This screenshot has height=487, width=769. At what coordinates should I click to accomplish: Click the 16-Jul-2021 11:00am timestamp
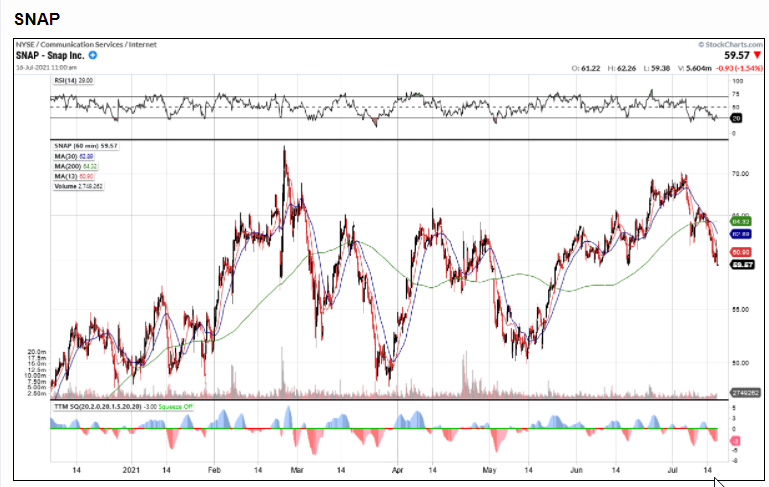[x=46, y=68]
